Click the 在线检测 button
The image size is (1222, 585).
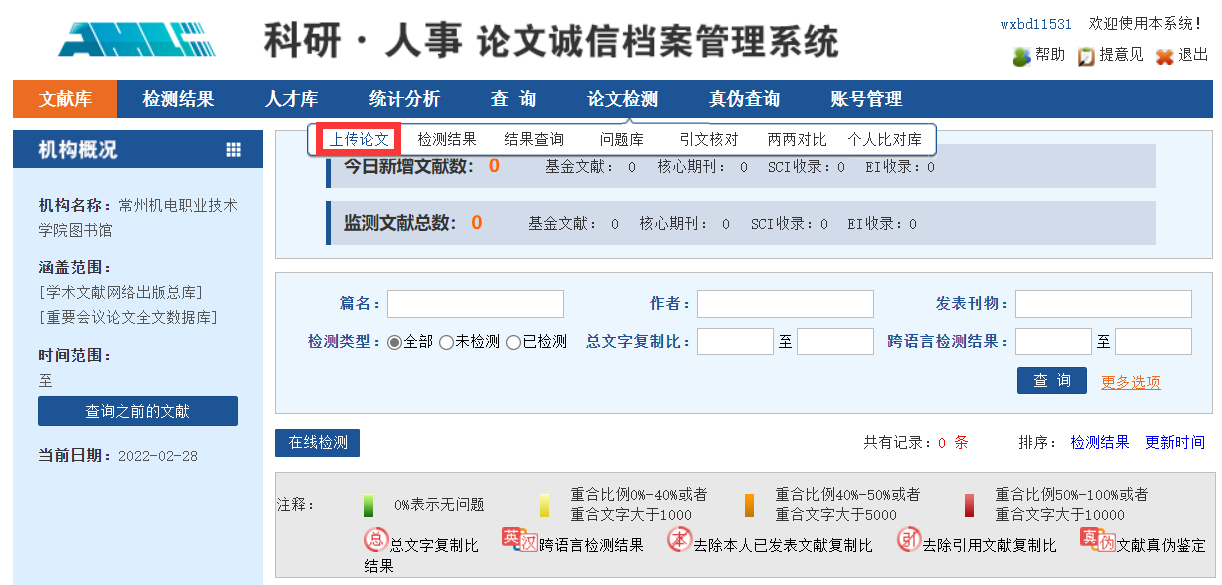tap(317, 443)
